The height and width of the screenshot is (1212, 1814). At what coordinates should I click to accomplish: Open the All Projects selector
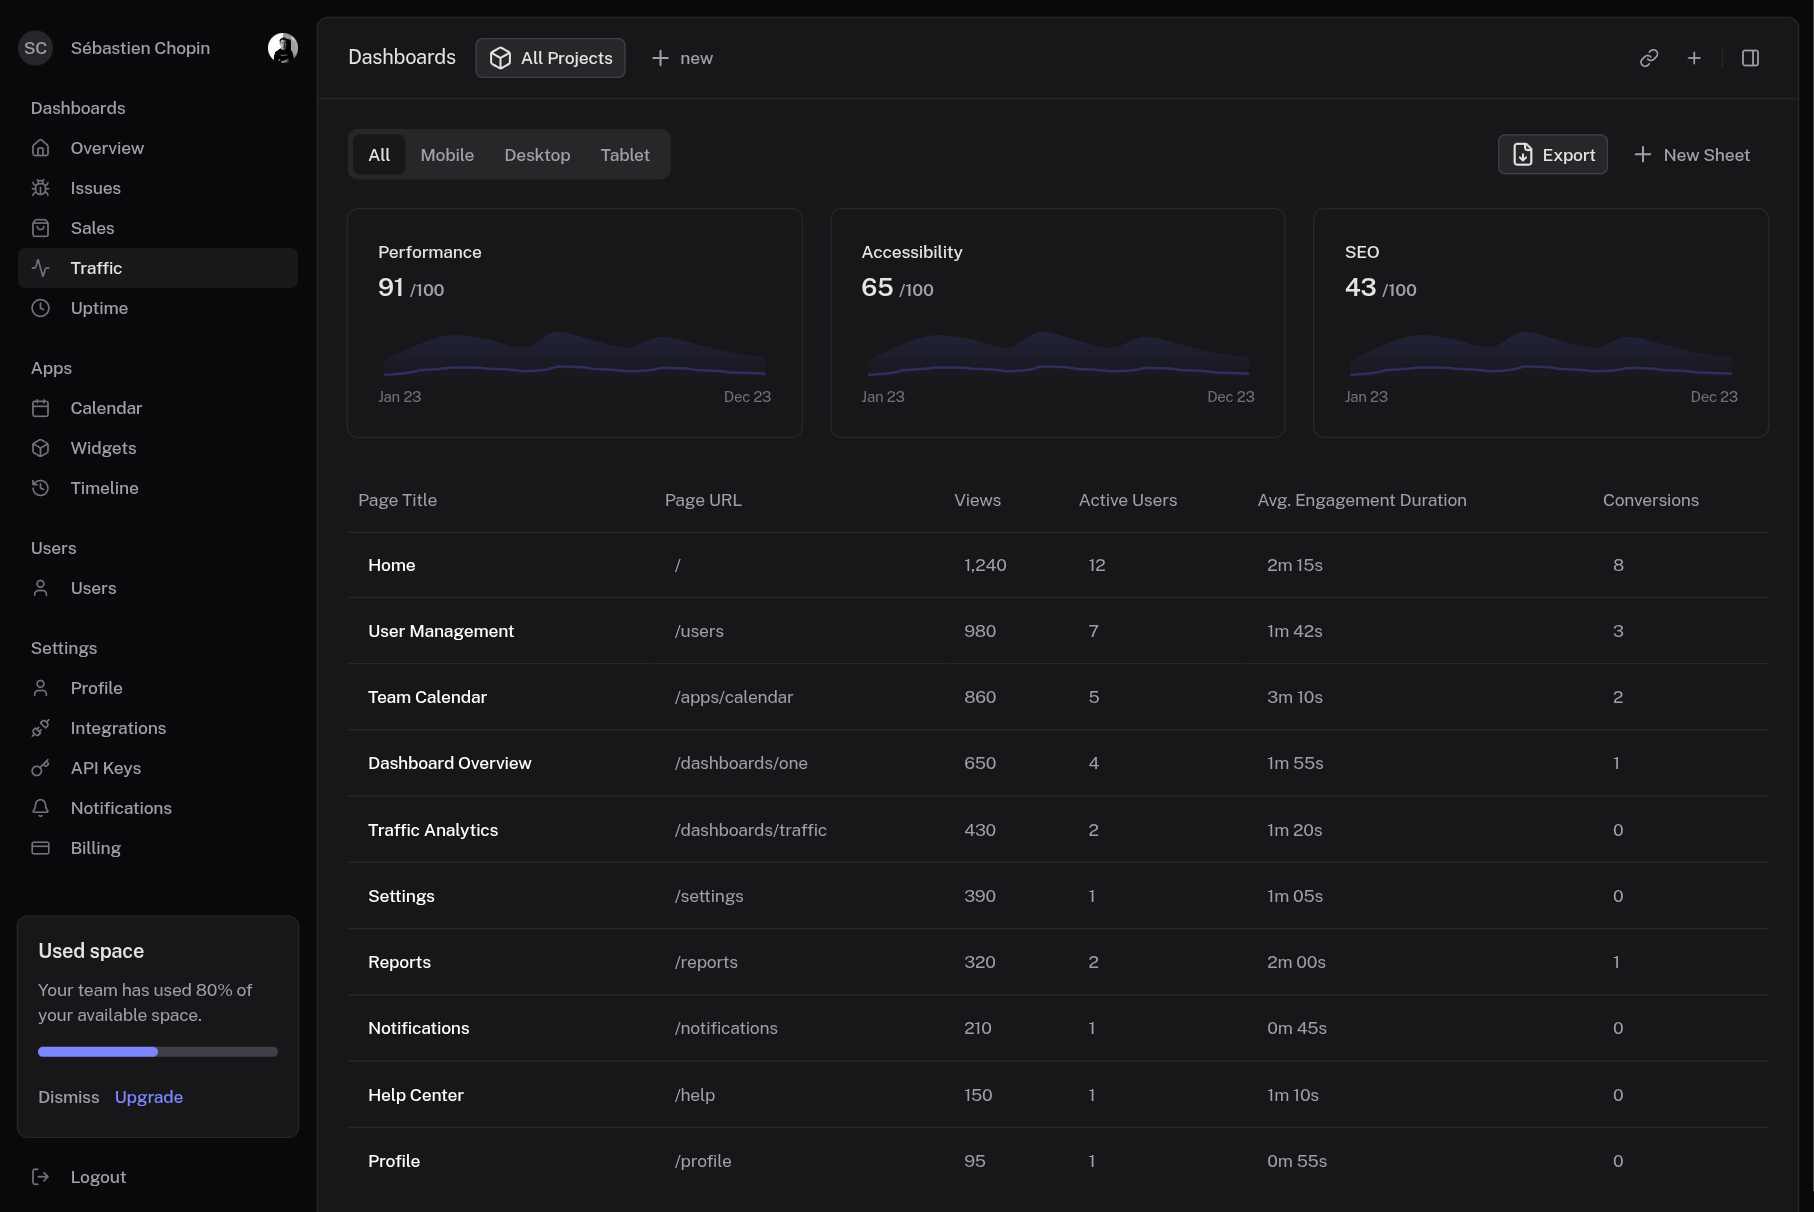point(550,58)
